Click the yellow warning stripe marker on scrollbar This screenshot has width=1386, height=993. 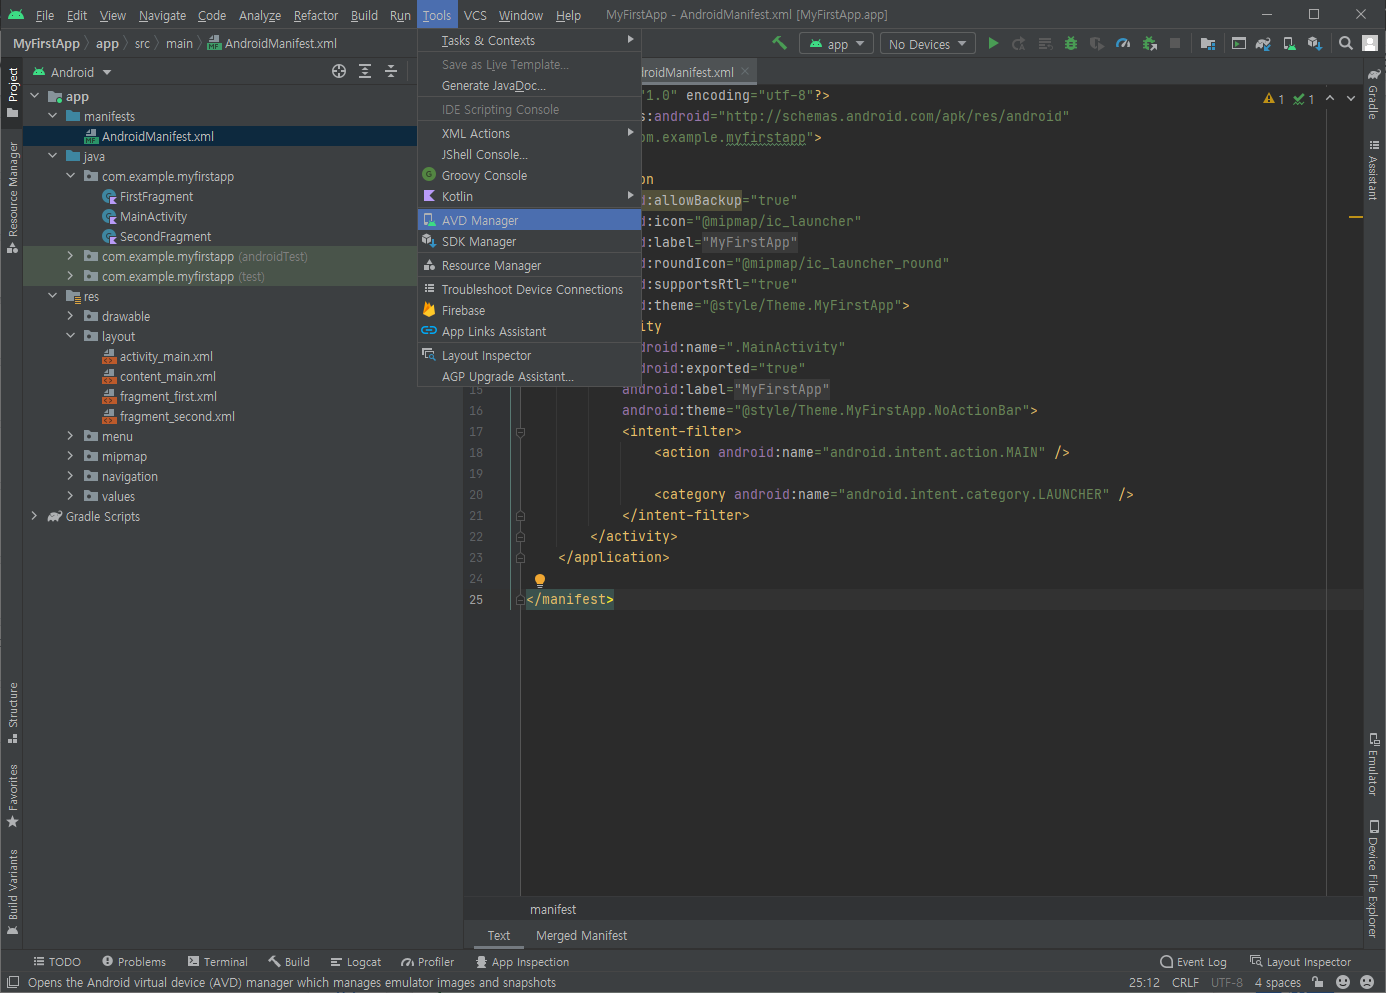click(x=1355, y=217)
